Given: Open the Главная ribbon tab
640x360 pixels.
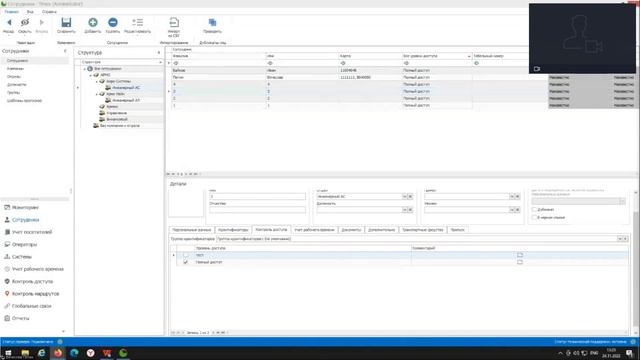Looking at the screenshot, I should (x=11, y=12).
